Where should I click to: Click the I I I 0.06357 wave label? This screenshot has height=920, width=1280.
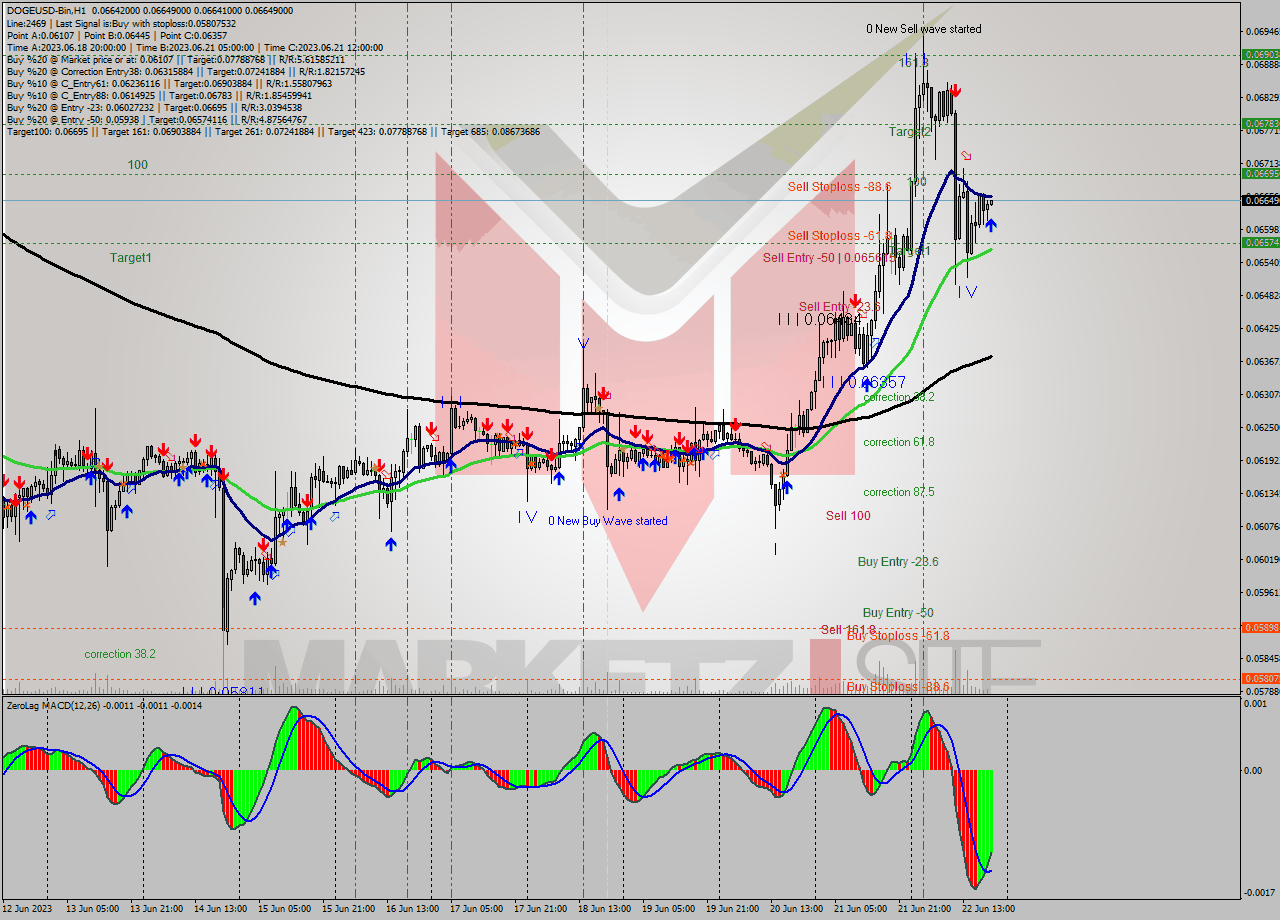[x=864, y=383]
